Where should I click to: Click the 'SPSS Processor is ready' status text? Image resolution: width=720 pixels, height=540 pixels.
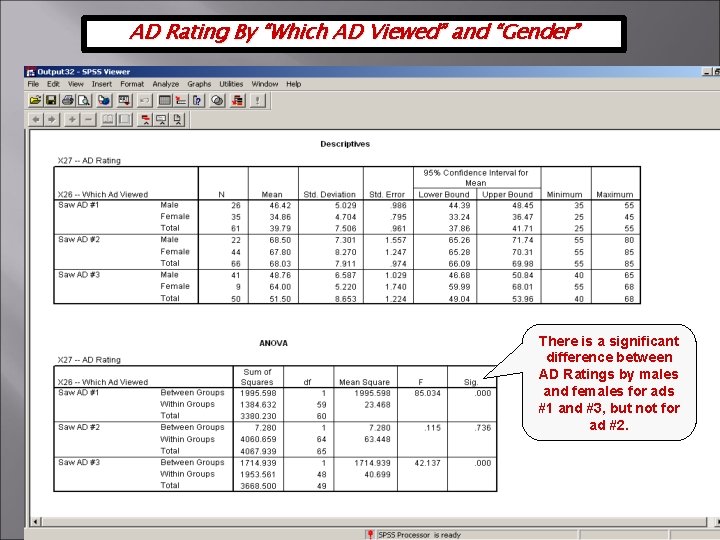pyautogui.click(x=419, y=534)
